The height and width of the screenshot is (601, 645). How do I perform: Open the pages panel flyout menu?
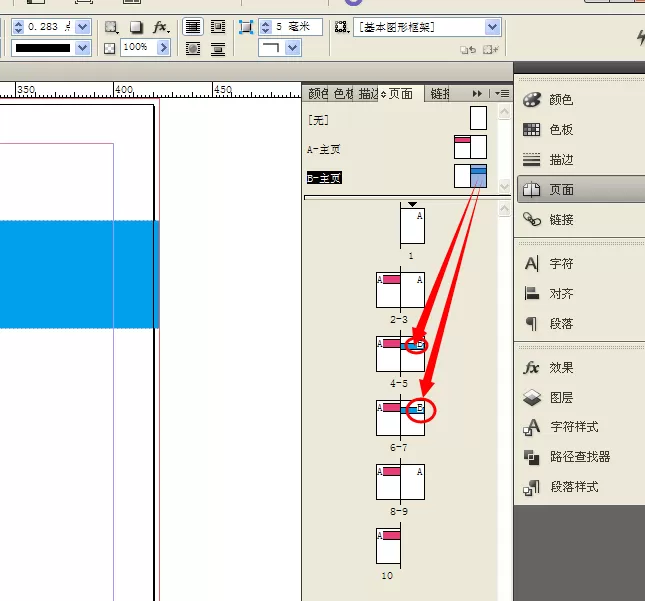pyautogui.click(x=502, y=94)
